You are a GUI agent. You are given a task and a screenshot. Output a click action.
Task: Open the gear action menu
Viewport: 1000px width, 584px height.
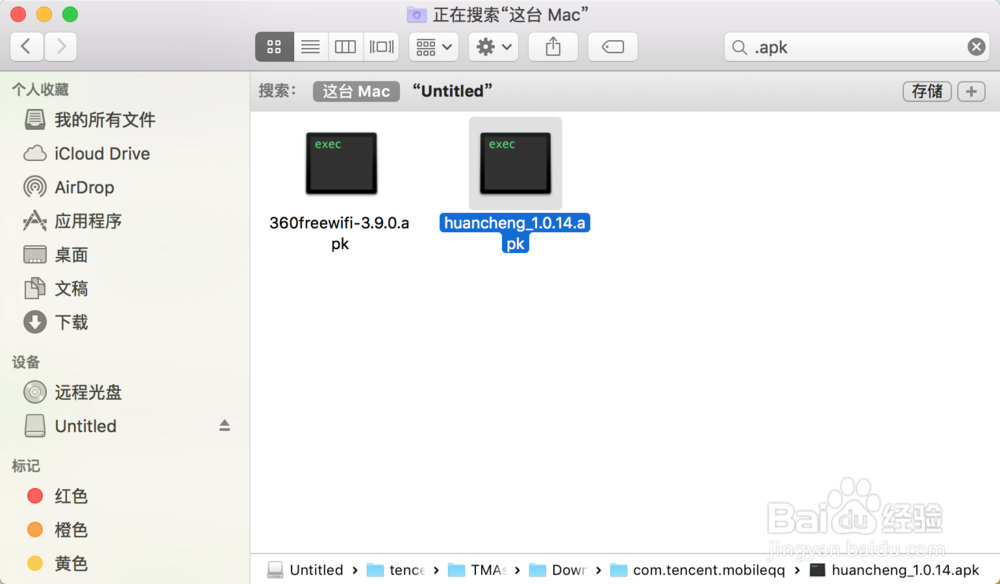pos(494,47)
